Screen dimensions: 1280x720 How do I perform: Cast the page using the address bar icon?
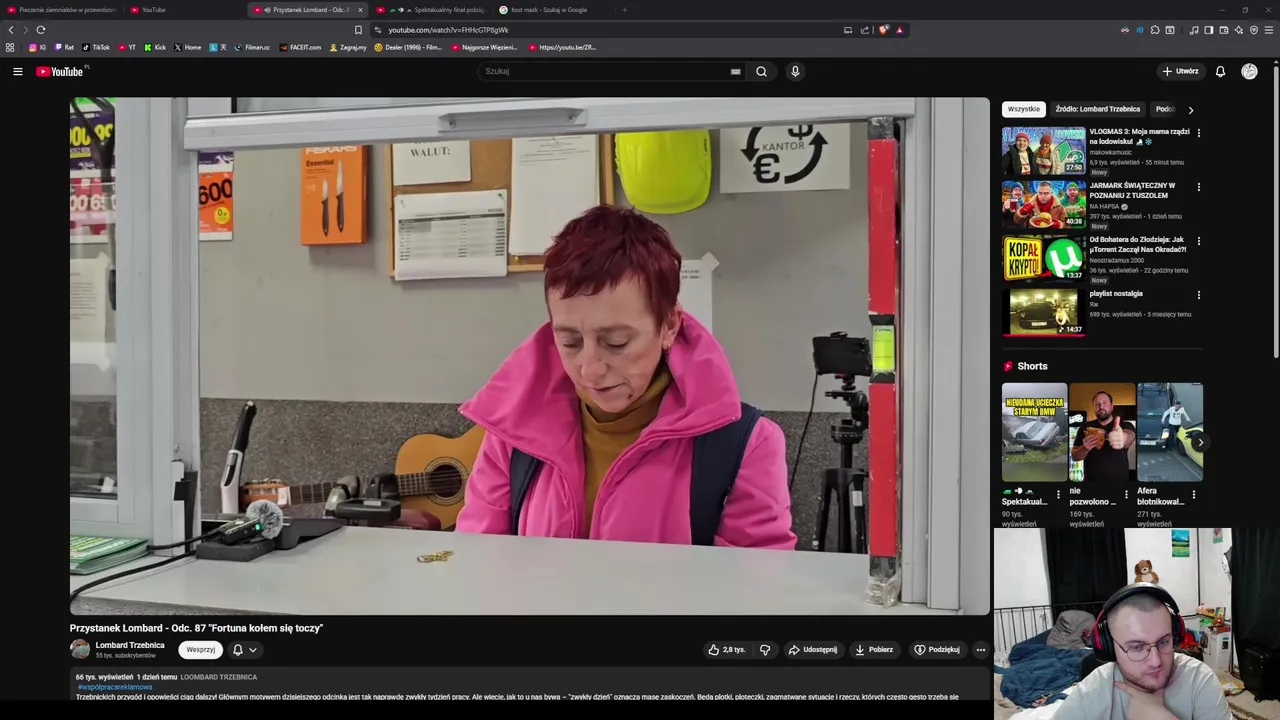(848, 30)
